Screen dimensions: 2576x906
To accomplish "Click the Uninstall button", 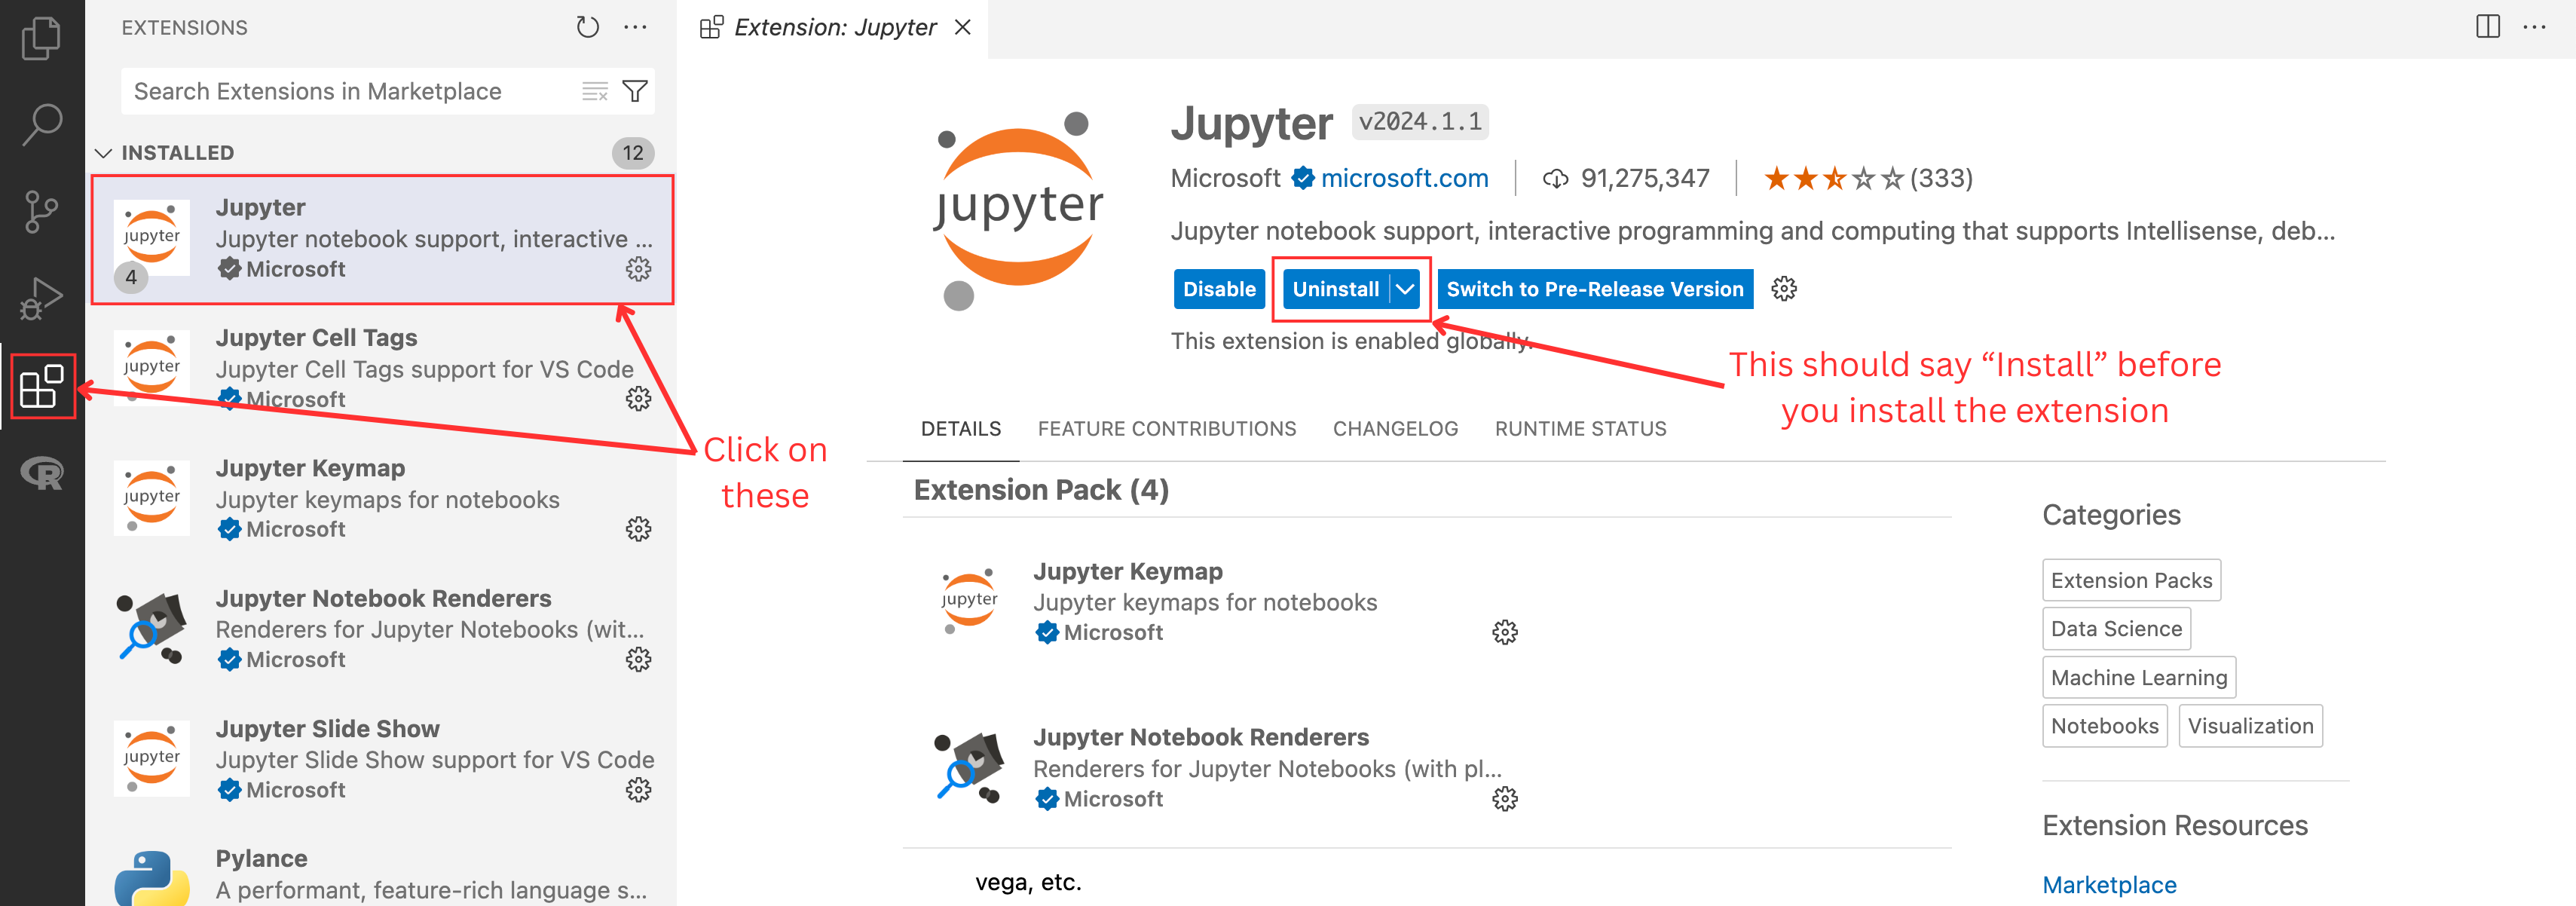I will (1335, 289).
